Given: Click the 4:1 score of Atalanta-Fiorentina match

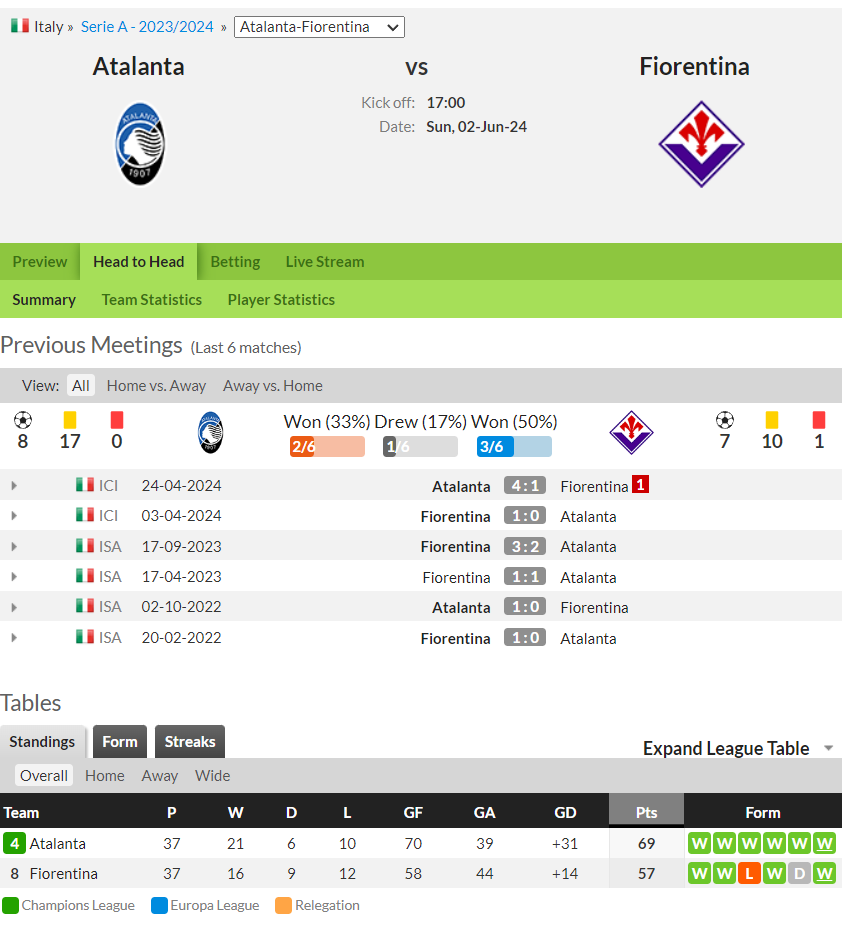Looking at the screenshot, I should [x=525, y=486].
